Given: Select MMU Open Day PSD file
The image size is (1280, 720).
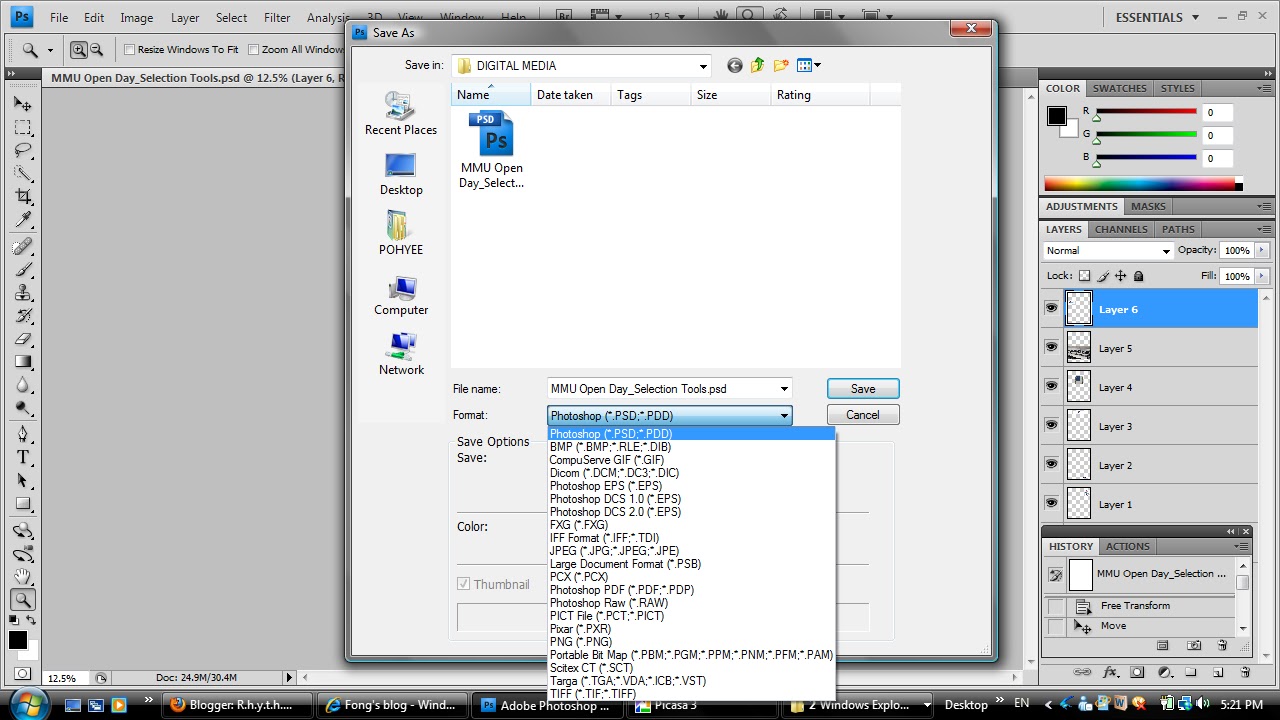Looking at the screenshot, I should (491, 149).
